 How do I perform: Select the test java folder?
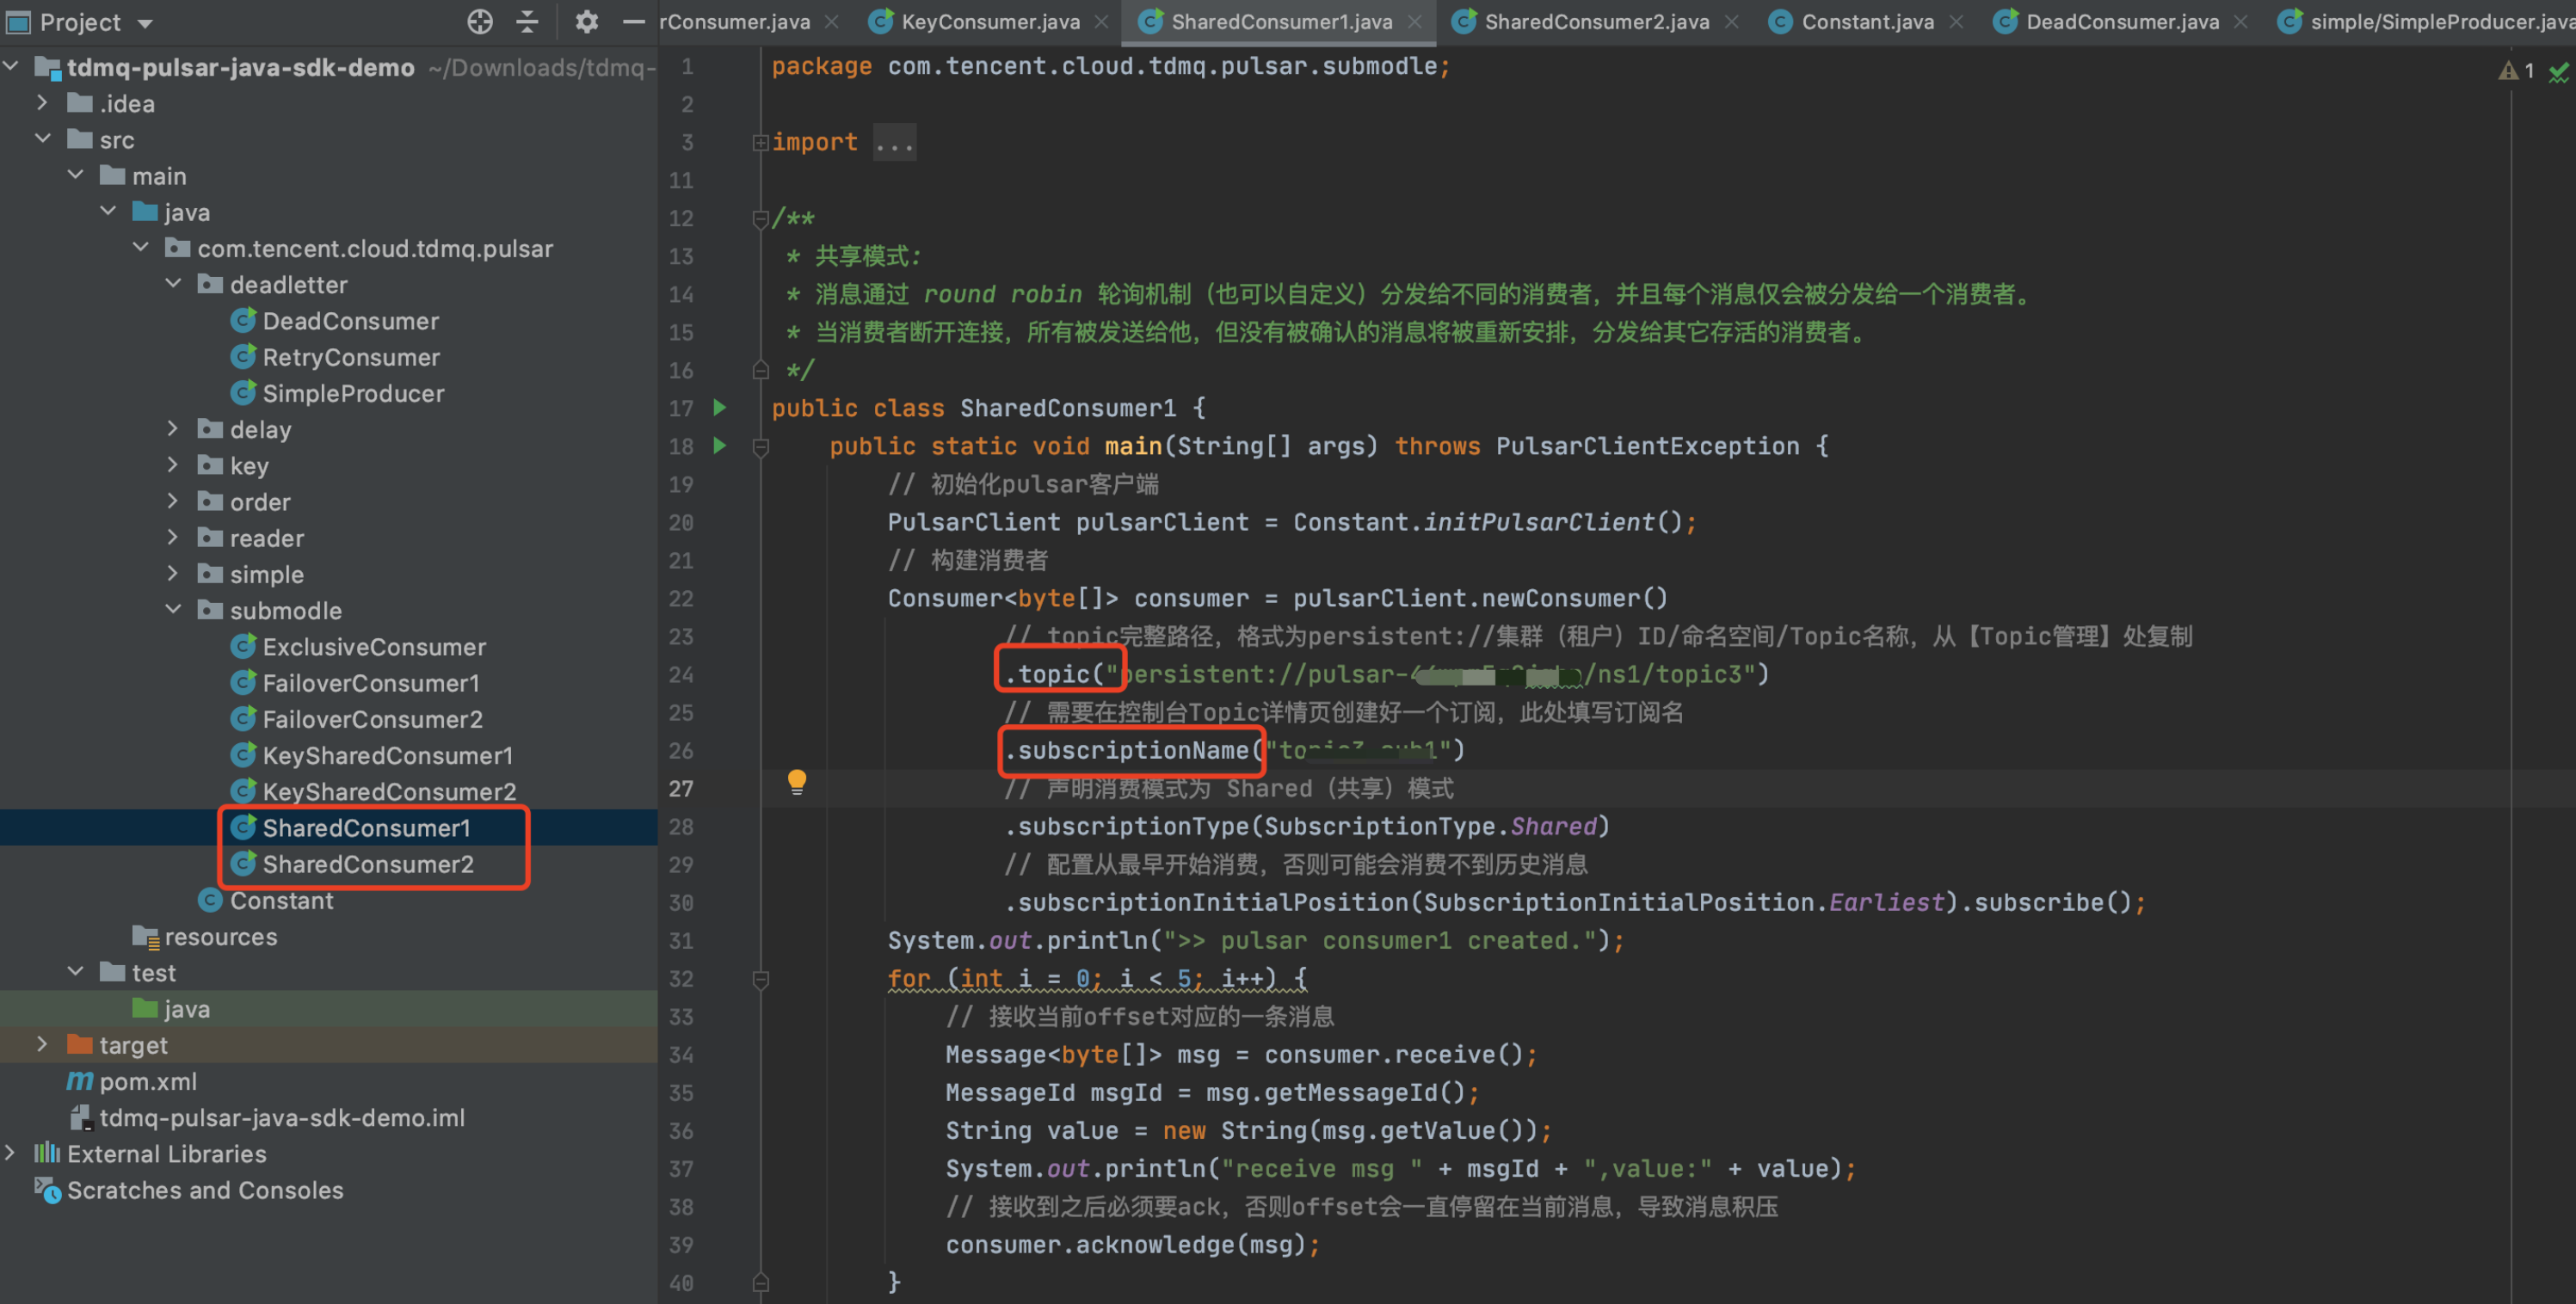[186, 1009]
